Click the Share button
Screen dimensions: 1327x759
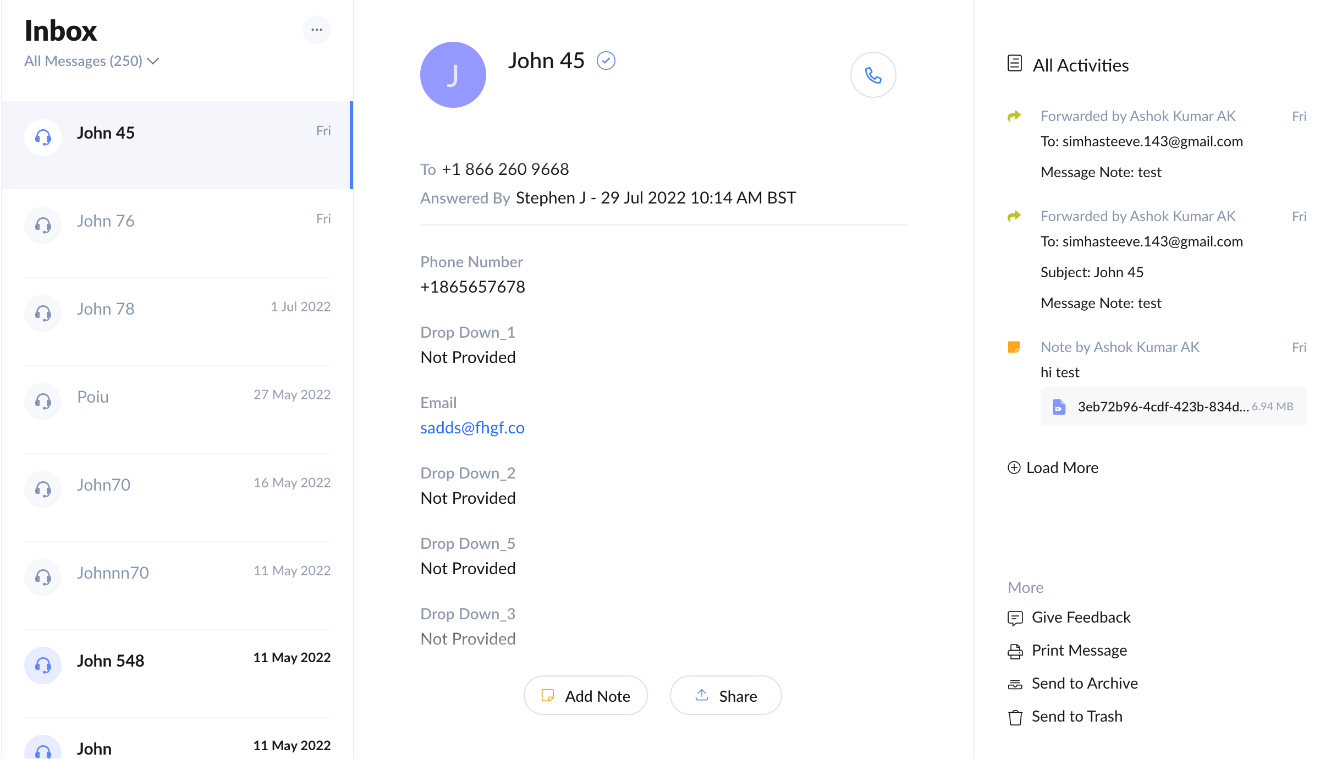coord(725,695)
